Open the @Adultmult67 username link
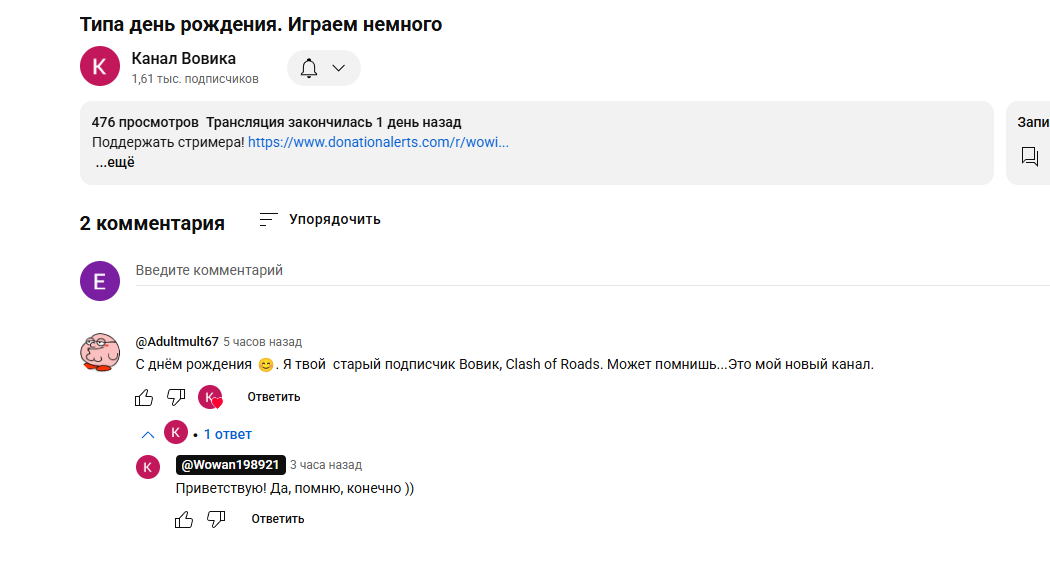The image size is (1050, 564). 177,342
